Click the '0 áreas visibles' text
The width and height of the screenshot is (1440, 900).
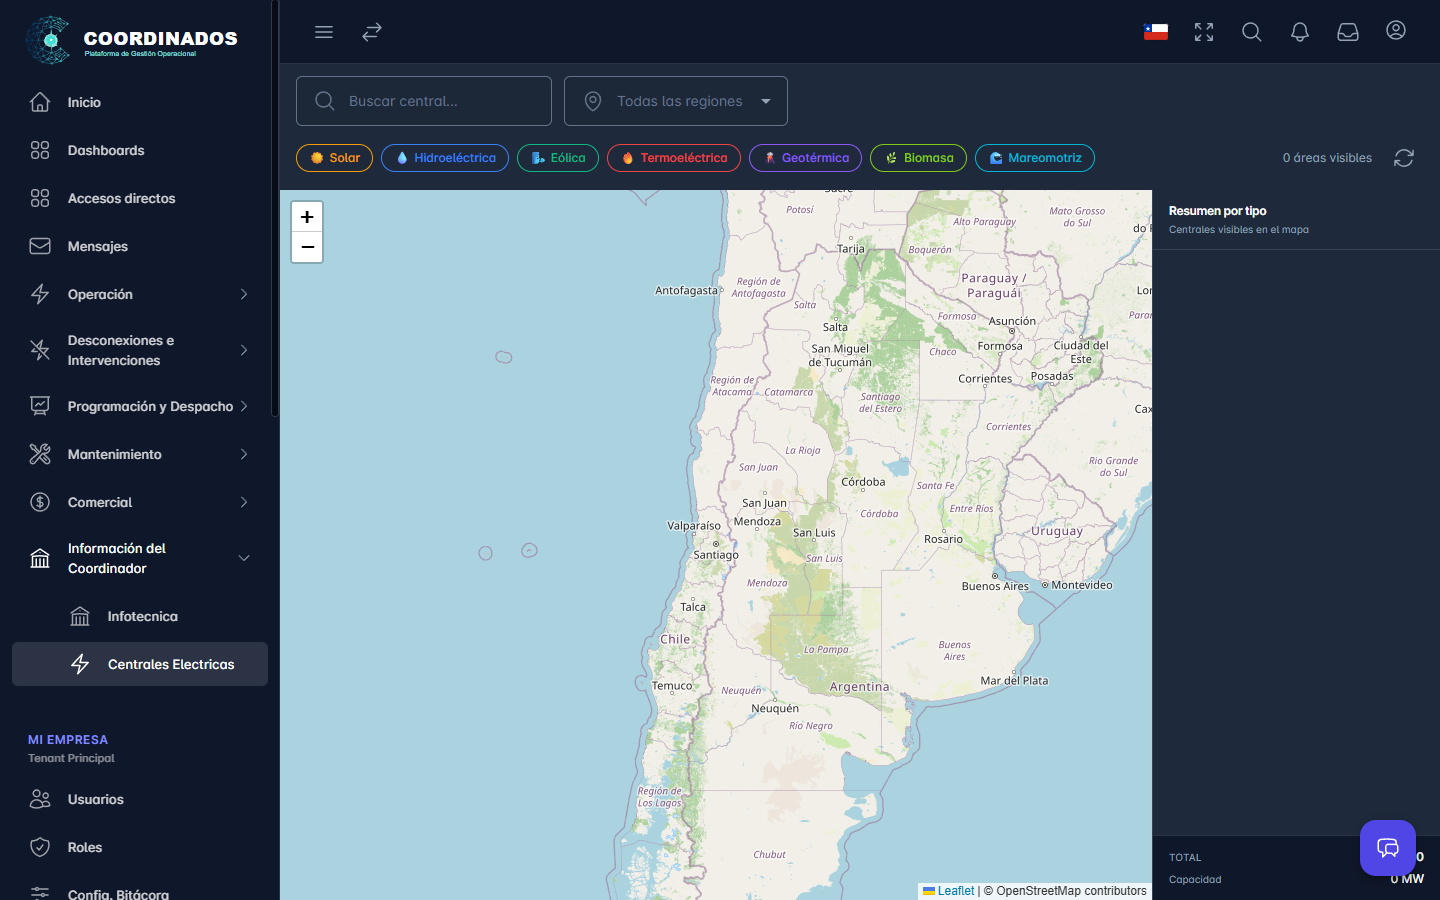(1327, 158)
